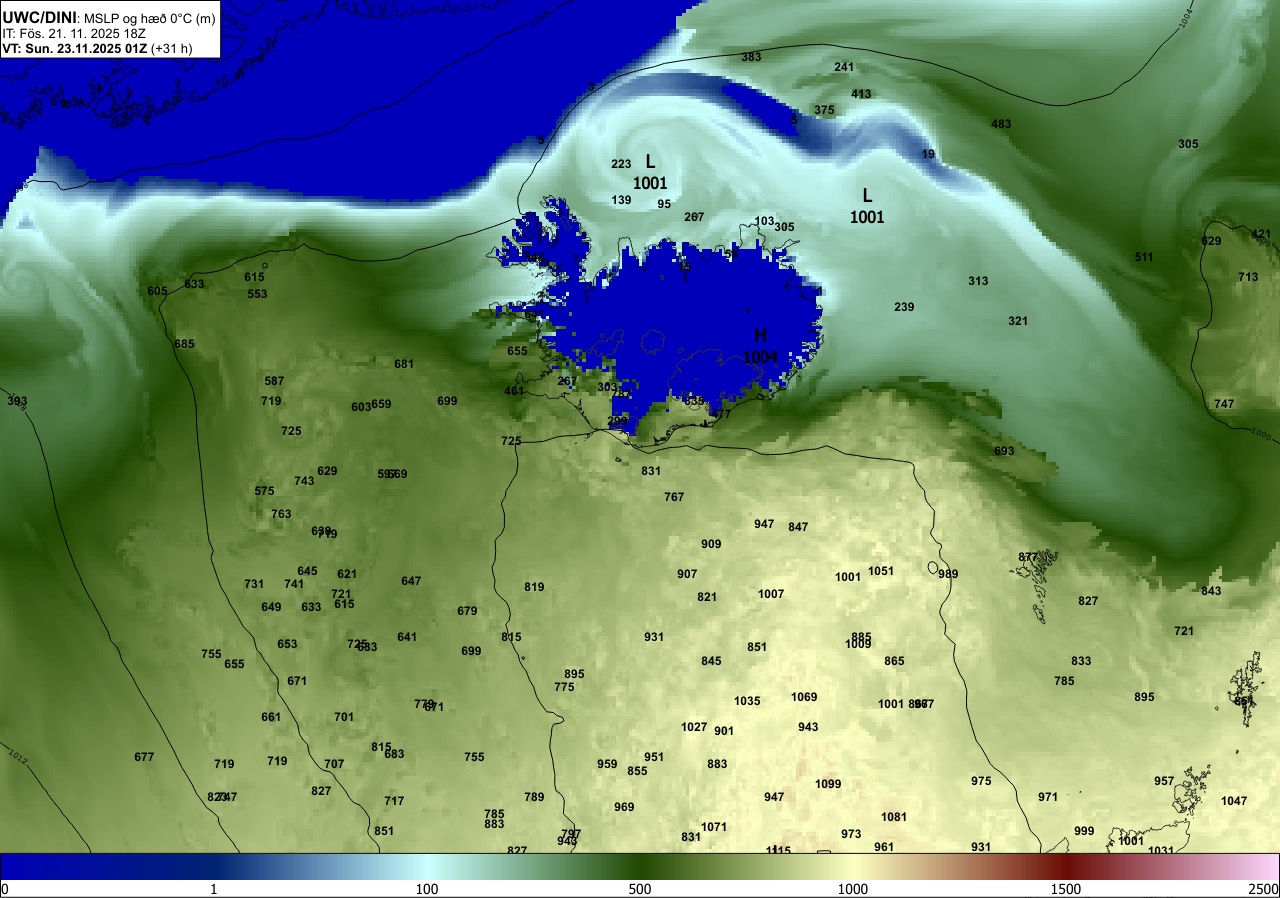Click the map value '693'

(x=1004, y=451)
